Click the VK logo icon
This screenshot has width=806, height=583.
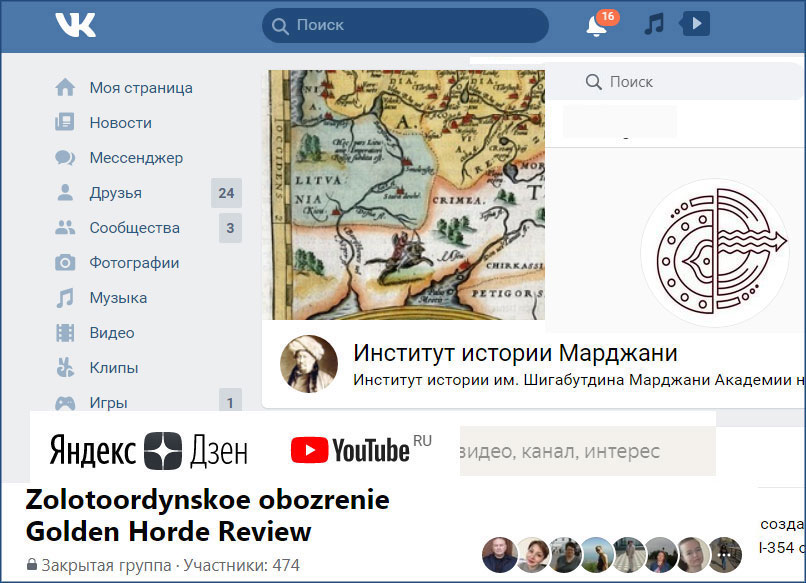76,25
